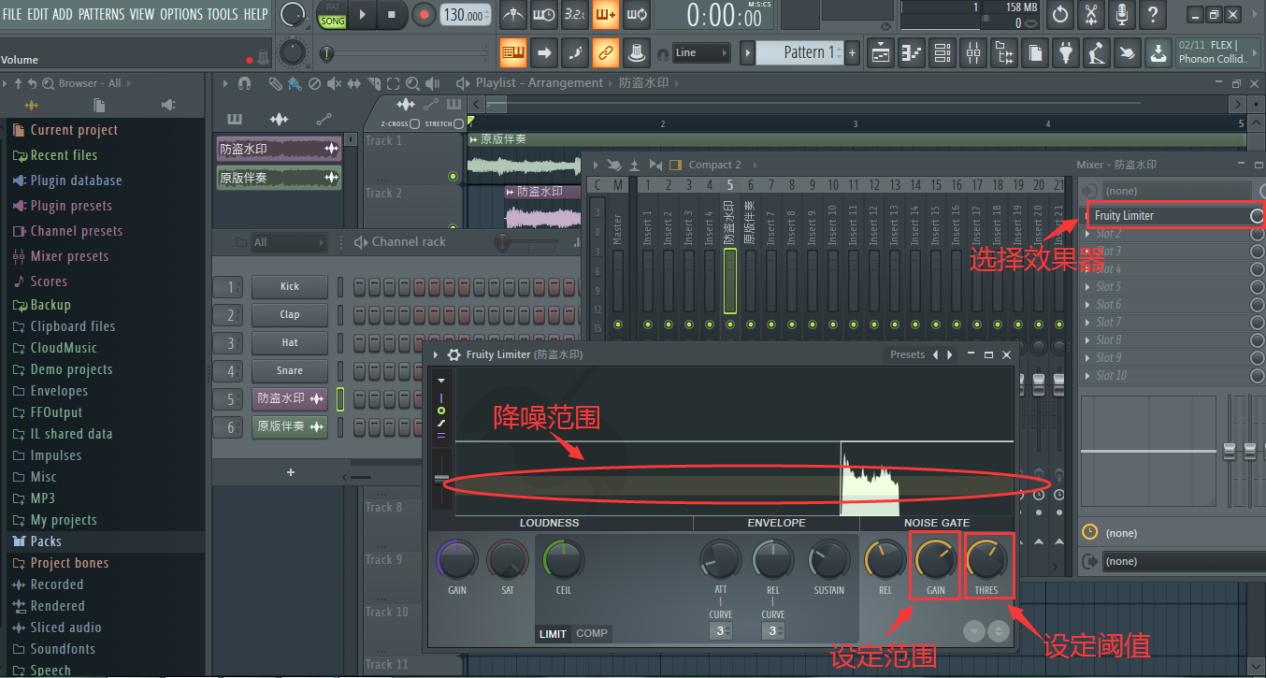1266x678 pixels.
Task: Click the Help question mark icon
Action: coord(1152,15)
